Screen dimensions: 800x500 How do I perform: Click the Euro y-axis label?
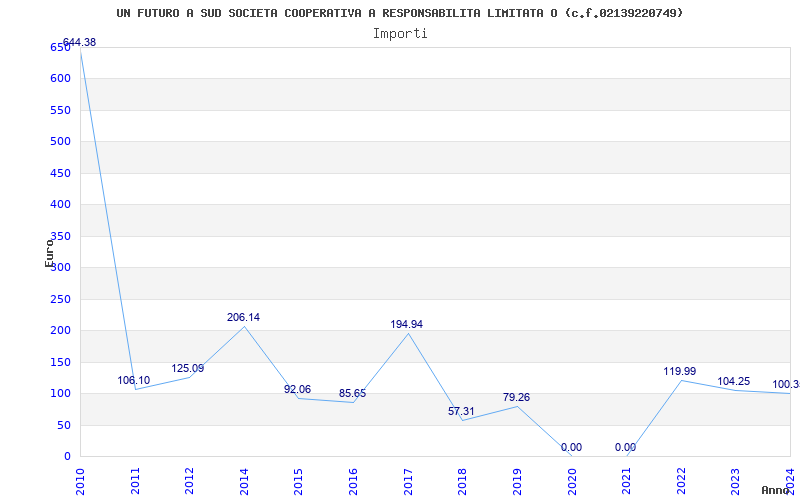[49, 253]
